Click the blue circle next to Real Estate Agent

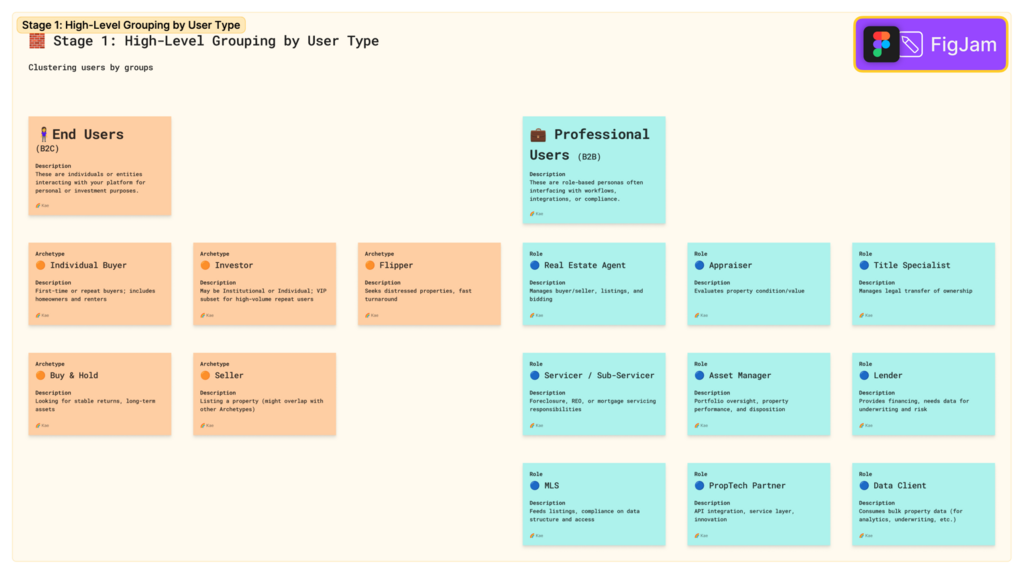click(535, 266)
